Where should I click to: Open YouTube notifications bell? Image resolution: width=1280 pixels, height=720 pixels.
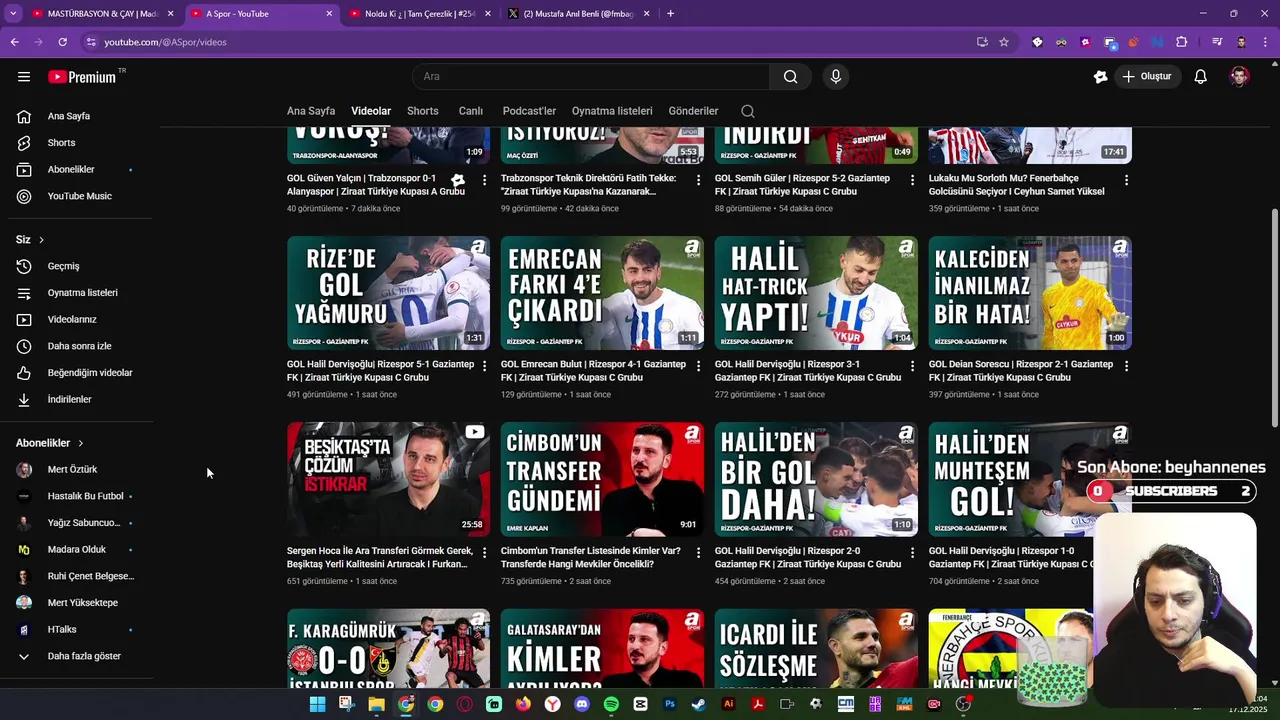click(1201, 77)
